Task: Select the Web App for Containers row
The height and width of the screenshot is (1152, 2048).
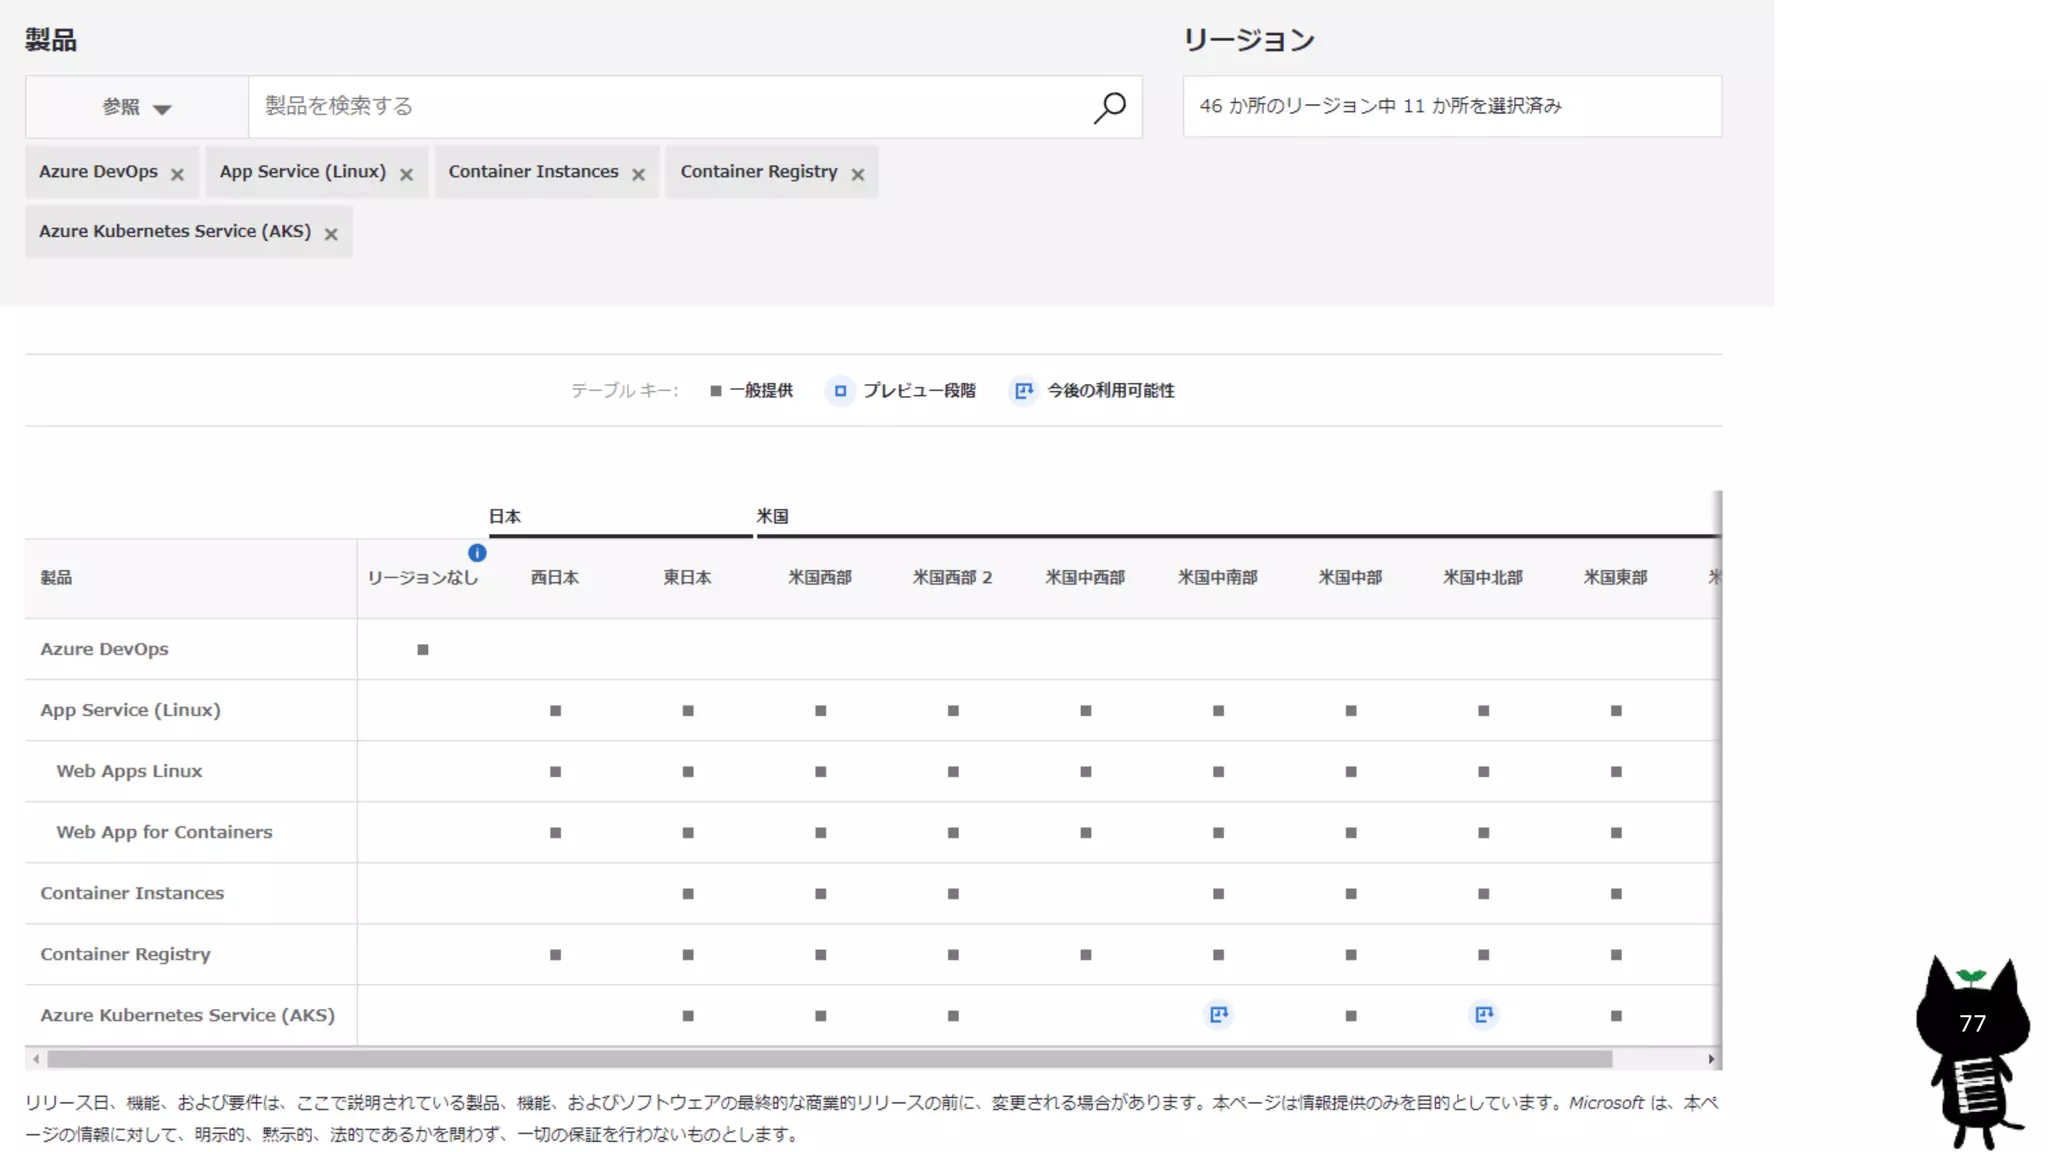Action: (x=164, y=832)
